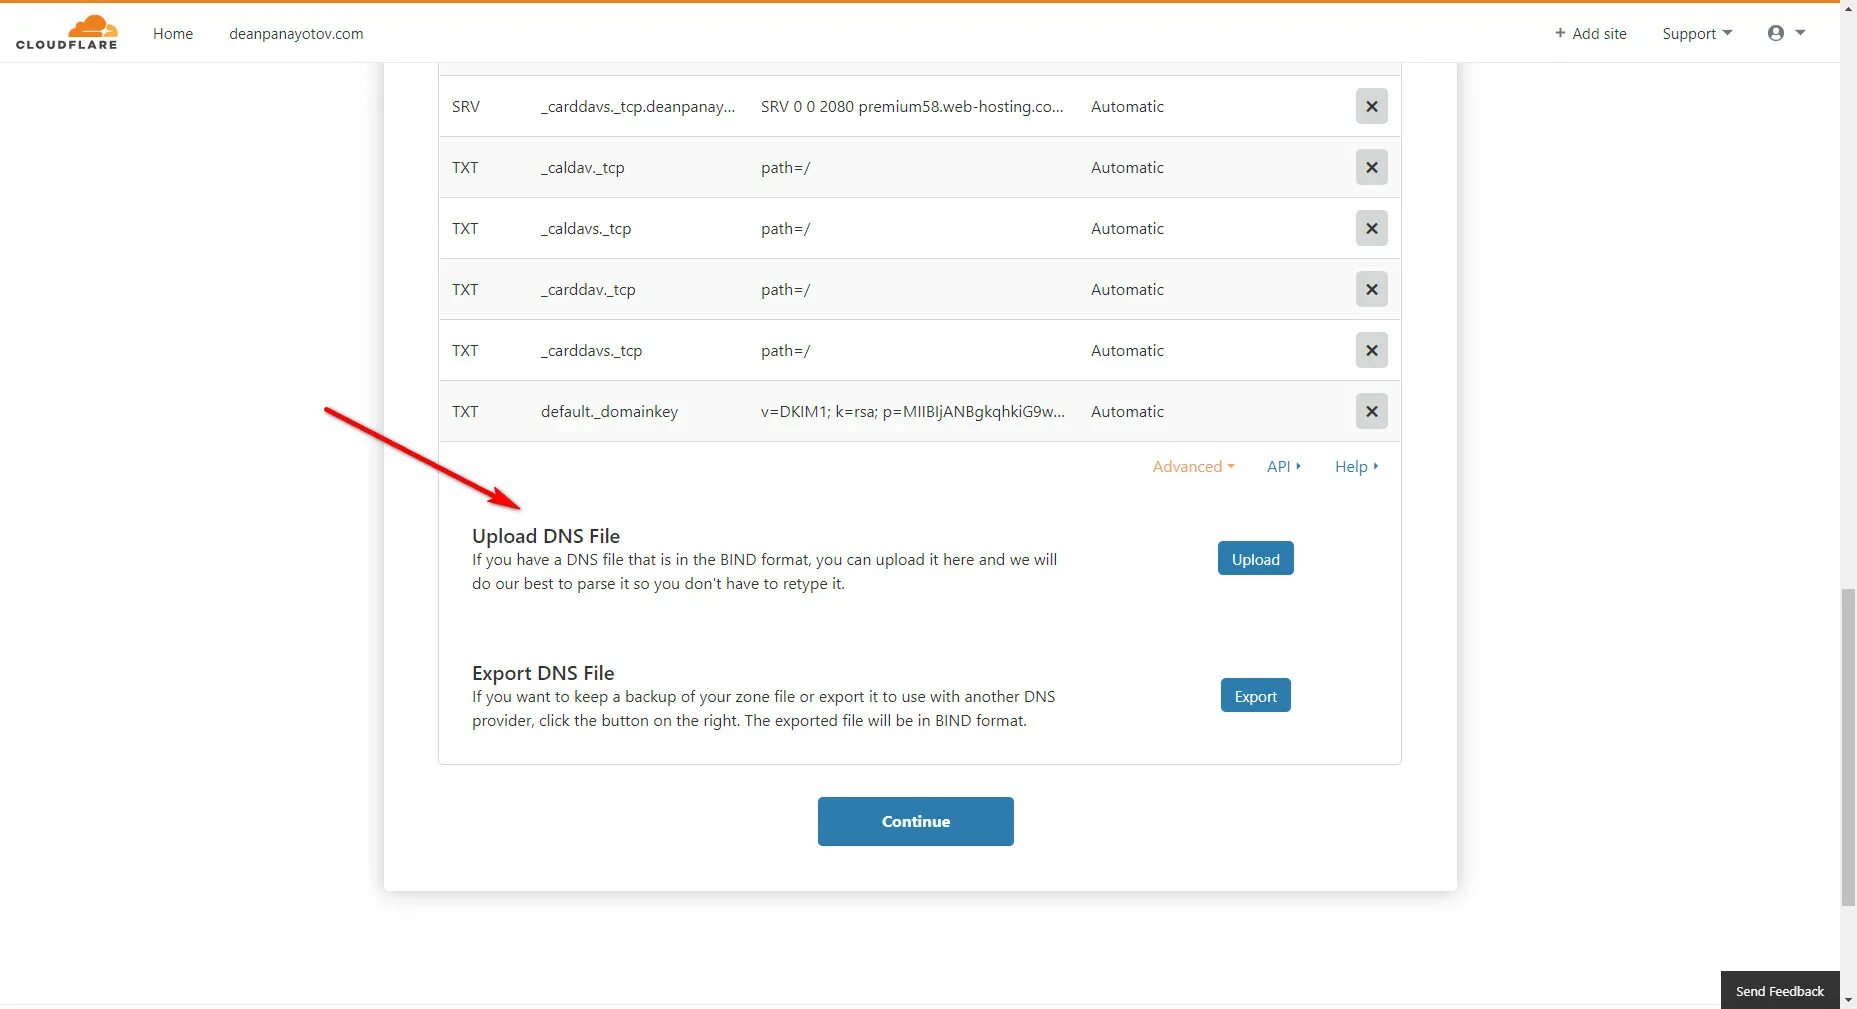This screenshot has height=1009, width=1857.
Task: Click Automatic TTL for default._domainkey
Action: pyautogui.click(x=1127, y=411)
